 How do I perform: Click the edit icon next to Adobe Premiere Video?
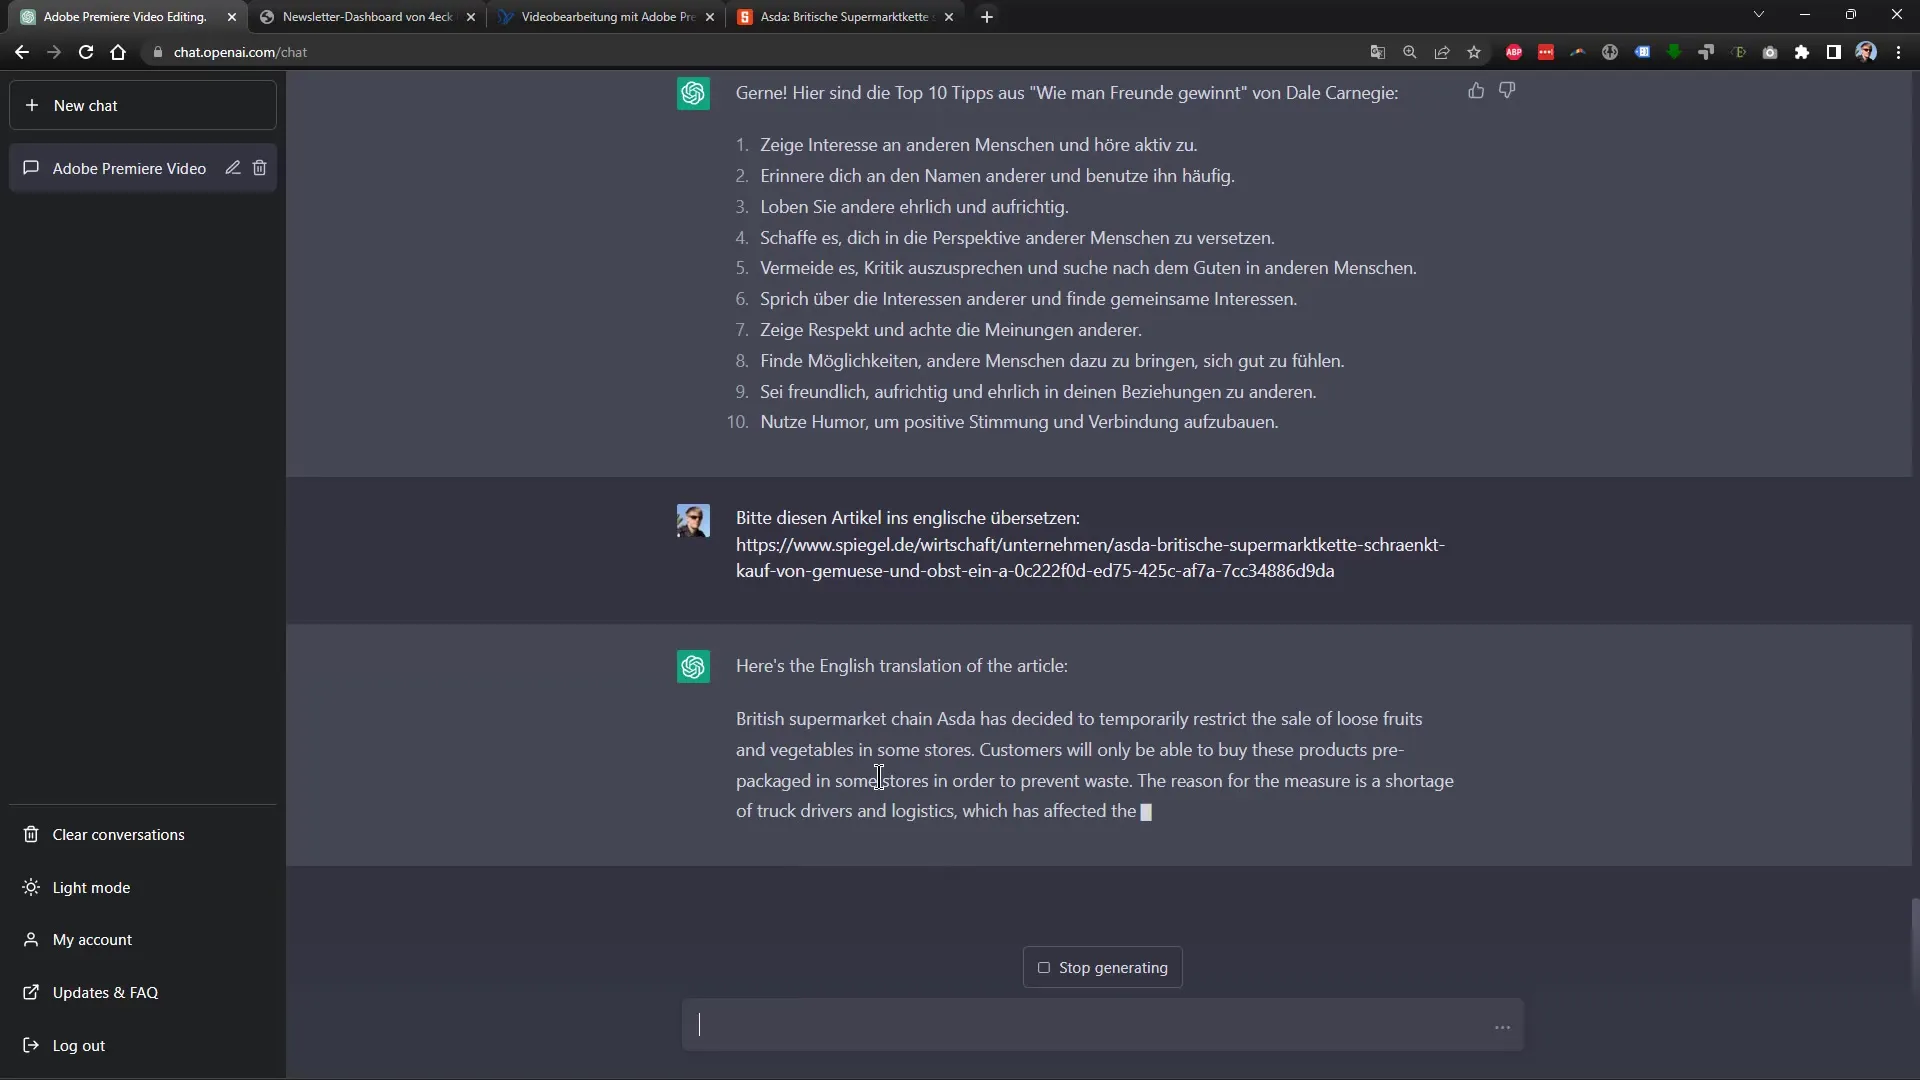pyautogui.click(x=232, y=167)
